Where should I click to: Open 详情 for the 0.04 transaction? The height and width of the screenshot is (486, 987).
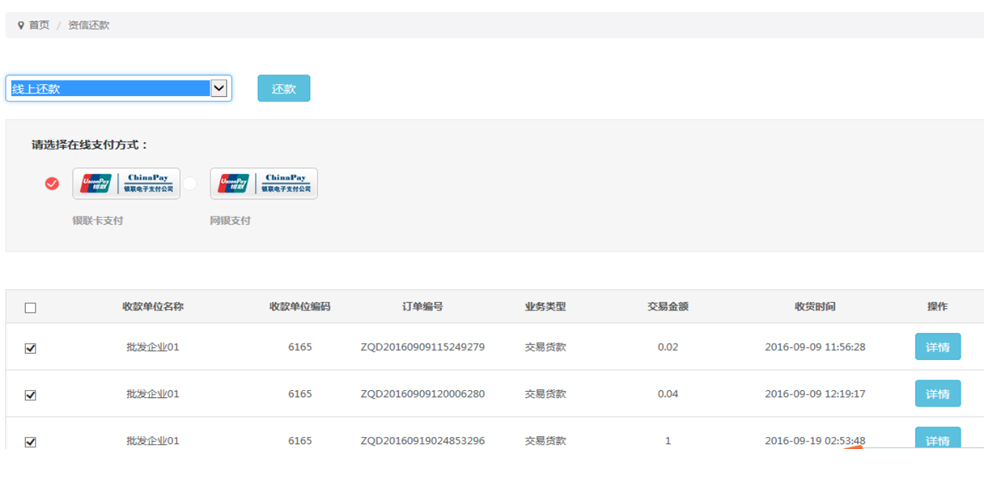pyautogui.click(x=937, y=394)
